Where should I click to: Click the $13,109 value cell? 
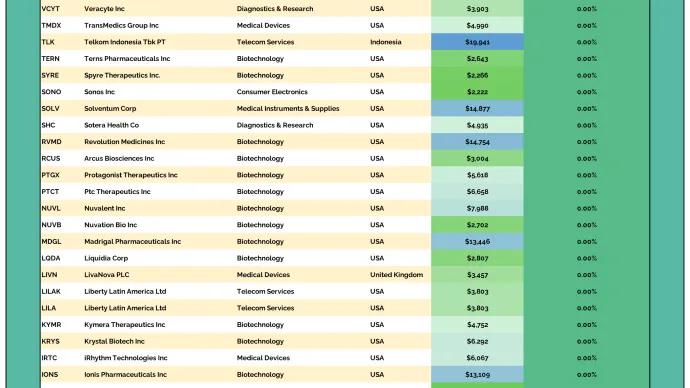pos(477,375)
